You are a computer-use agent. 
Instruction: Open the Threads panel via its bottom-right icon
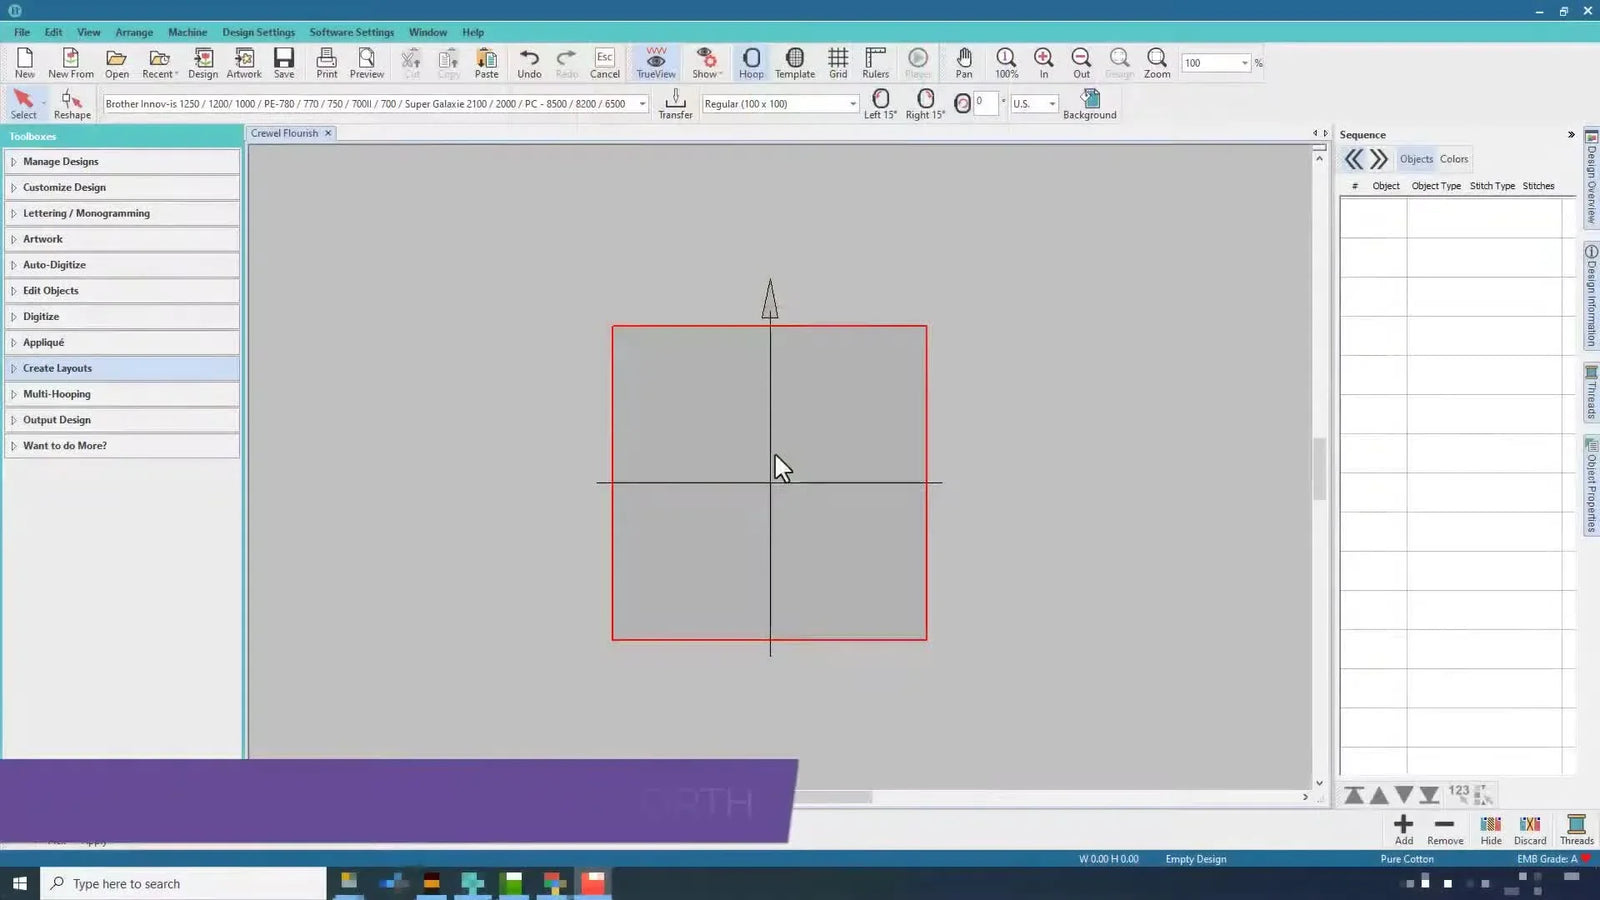click(1576, 830)
